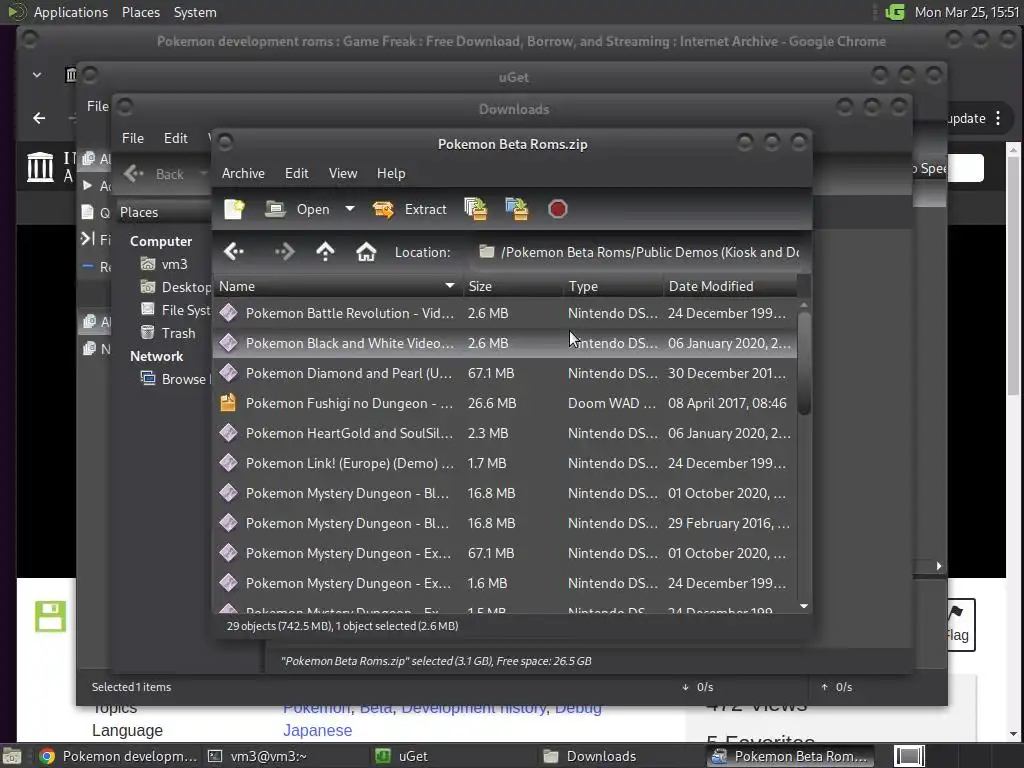Click the 26.6 MB size cell
The image size is (1024, 768).
(492, 403)
